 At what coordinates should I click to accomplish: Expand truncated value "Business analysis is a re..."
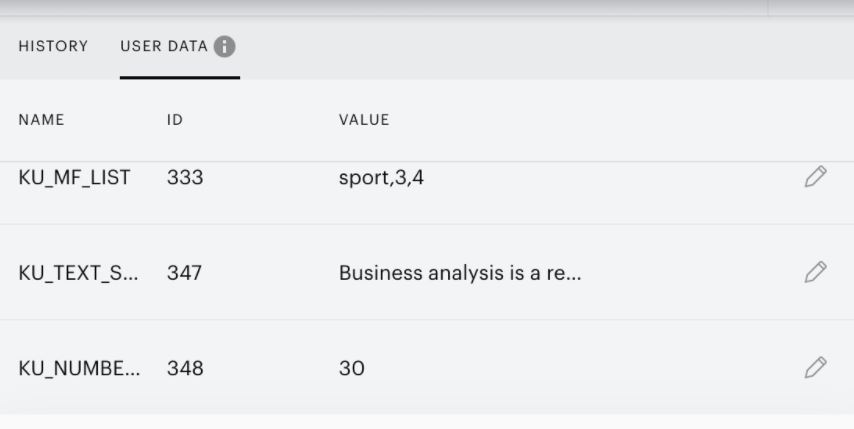[x=460, y=273]
